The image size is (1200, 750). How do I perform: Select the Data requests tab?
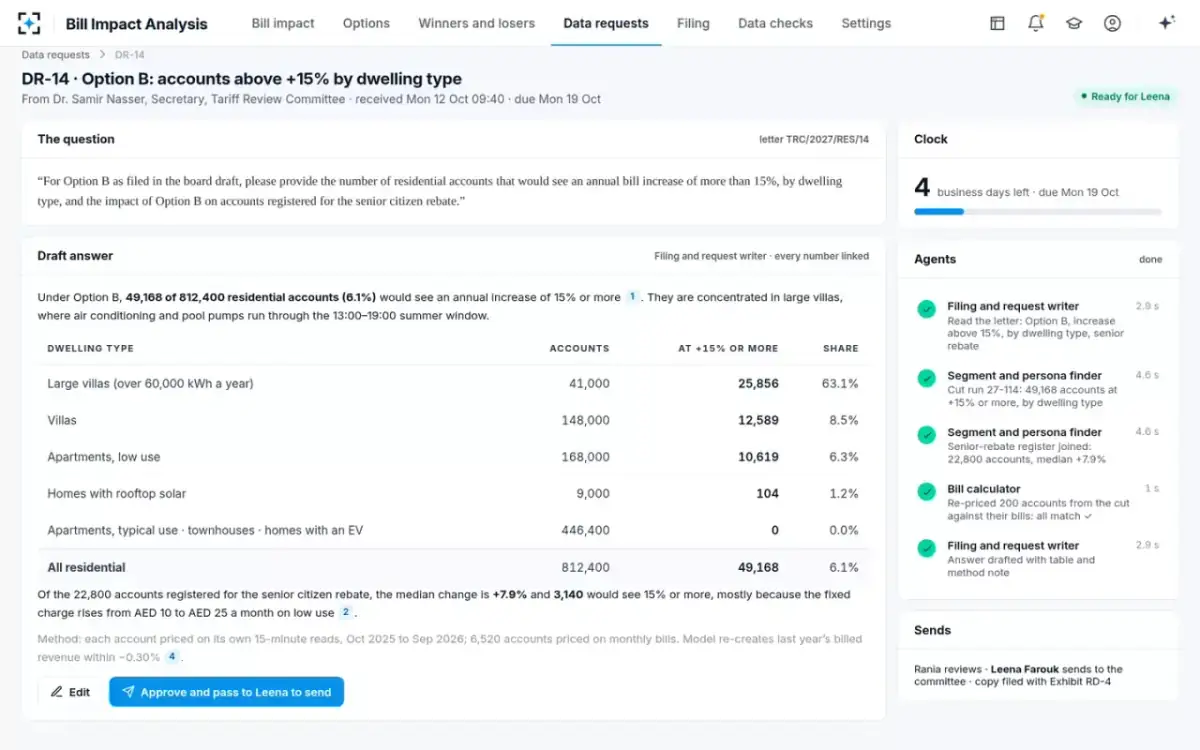(x=606, y=23)
